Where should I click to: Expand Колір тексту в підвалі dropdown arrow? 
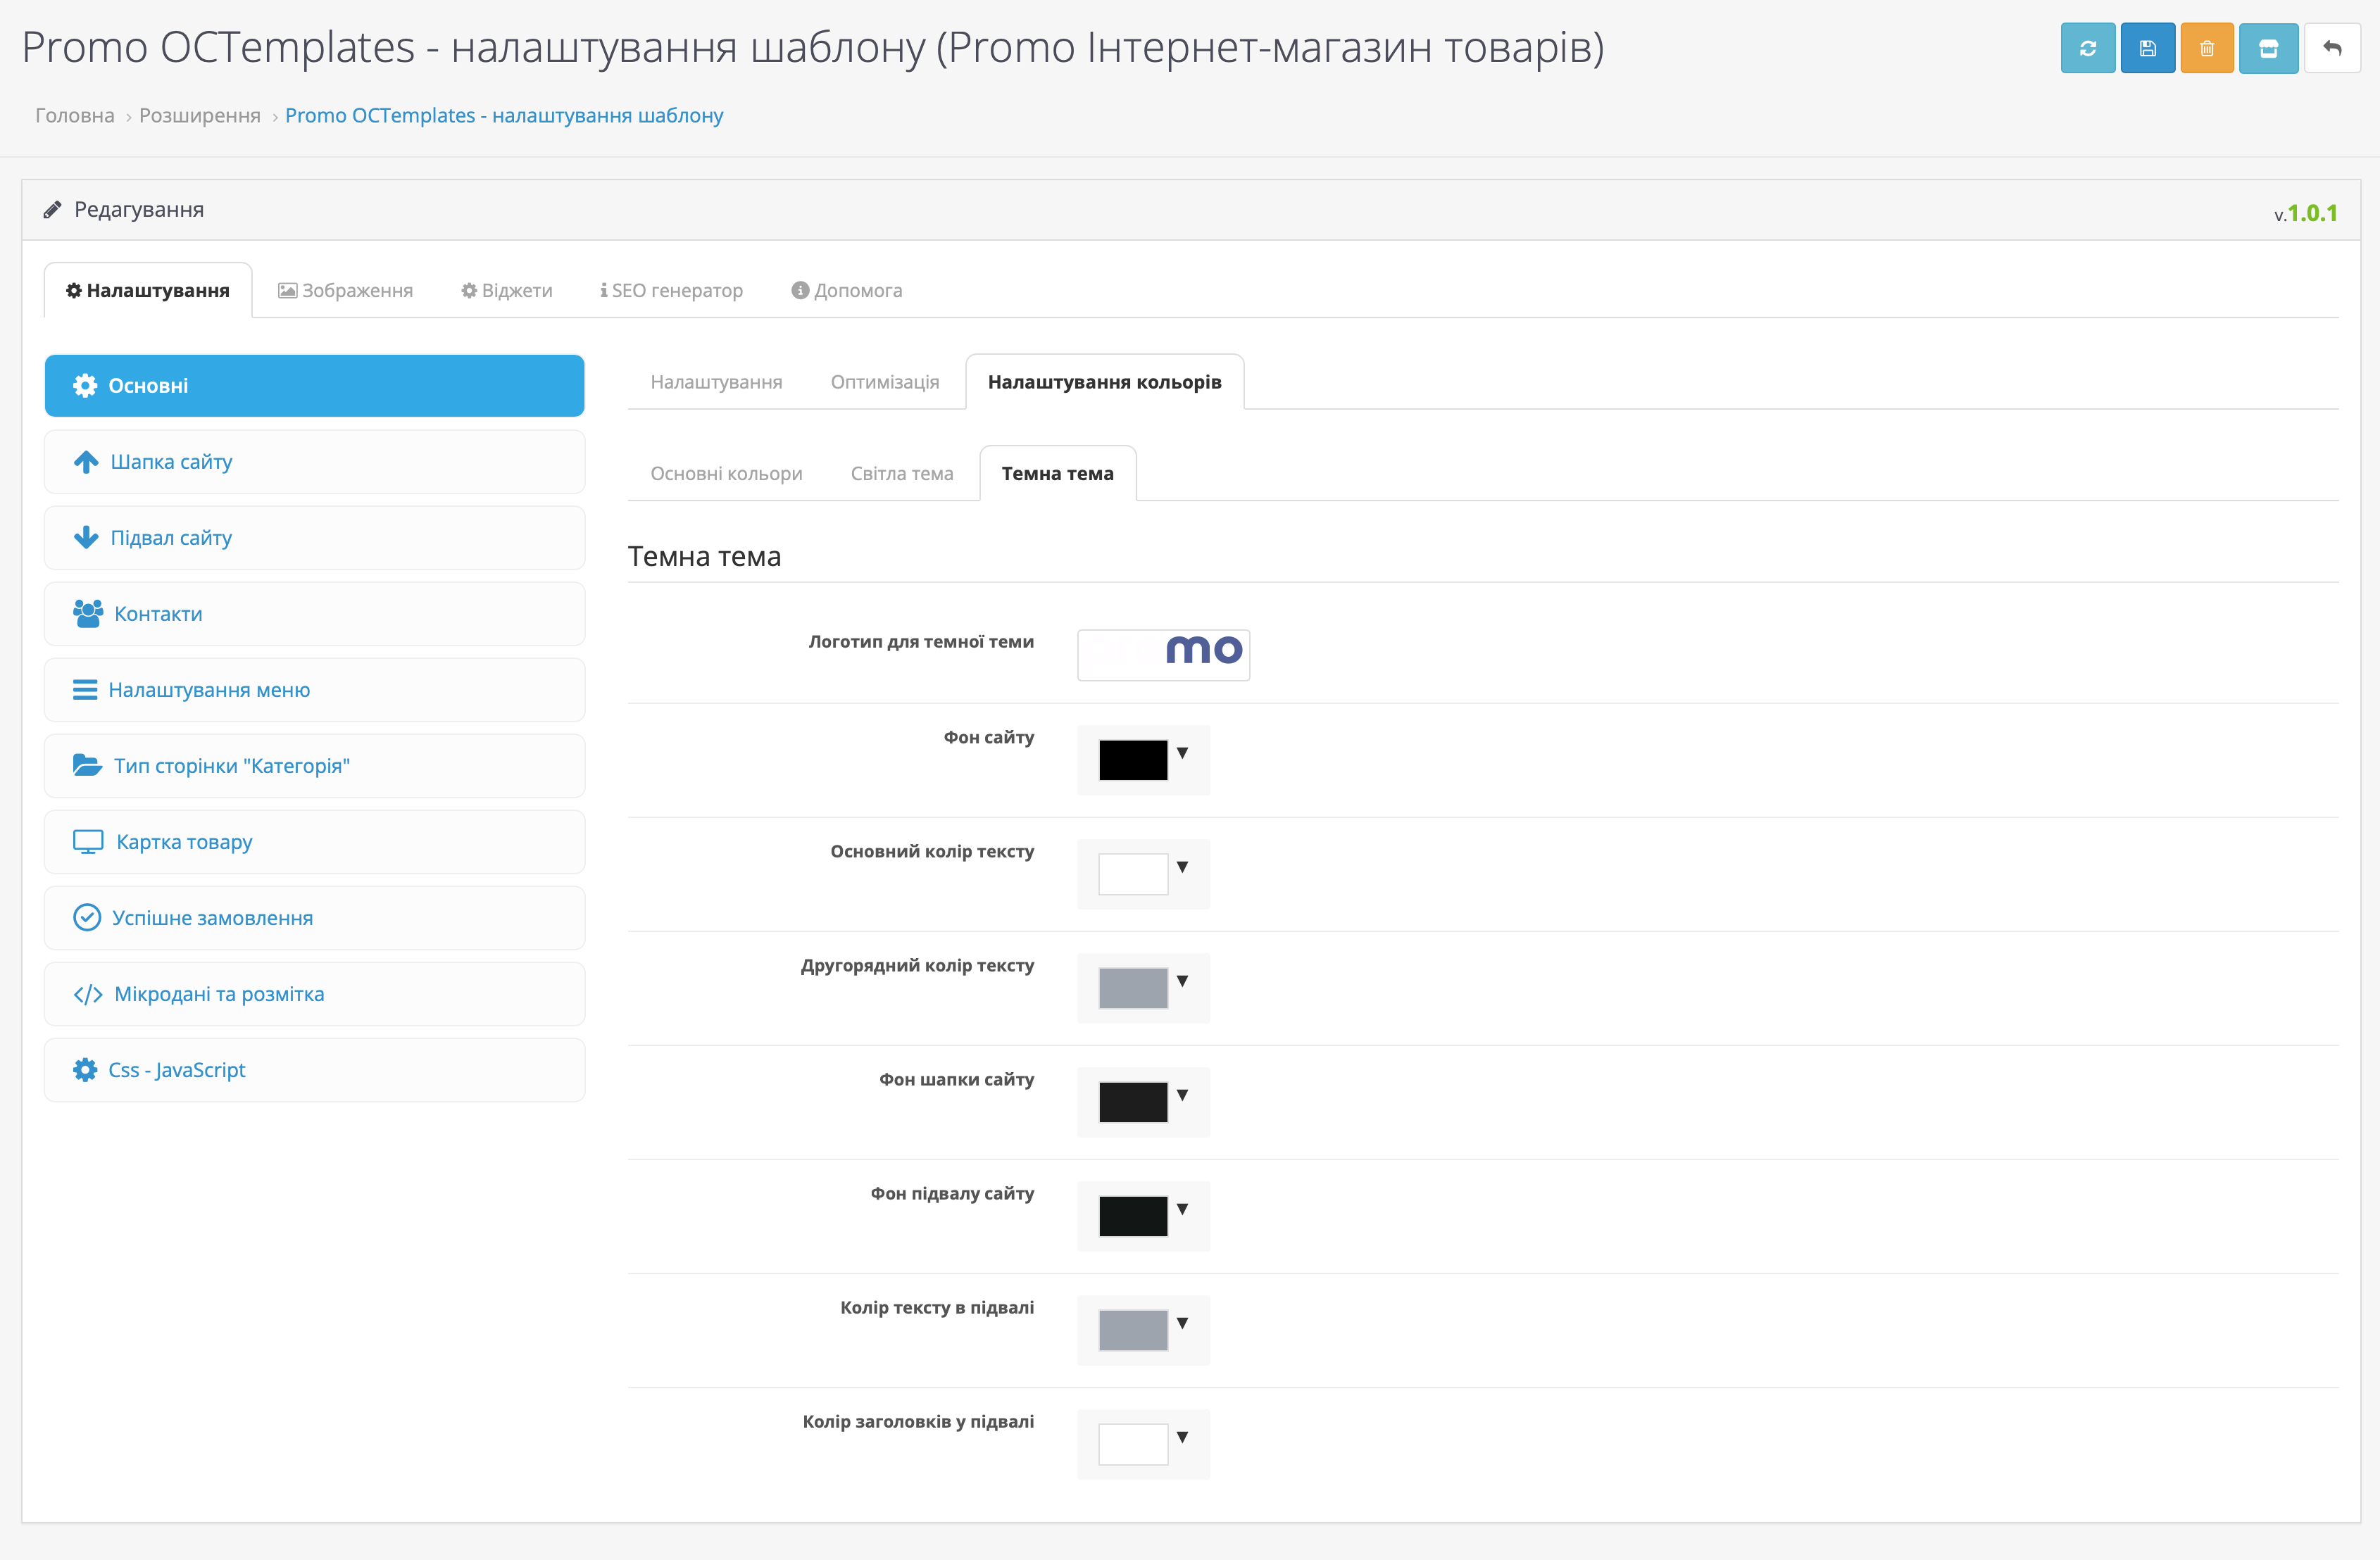point(1182,1323)
